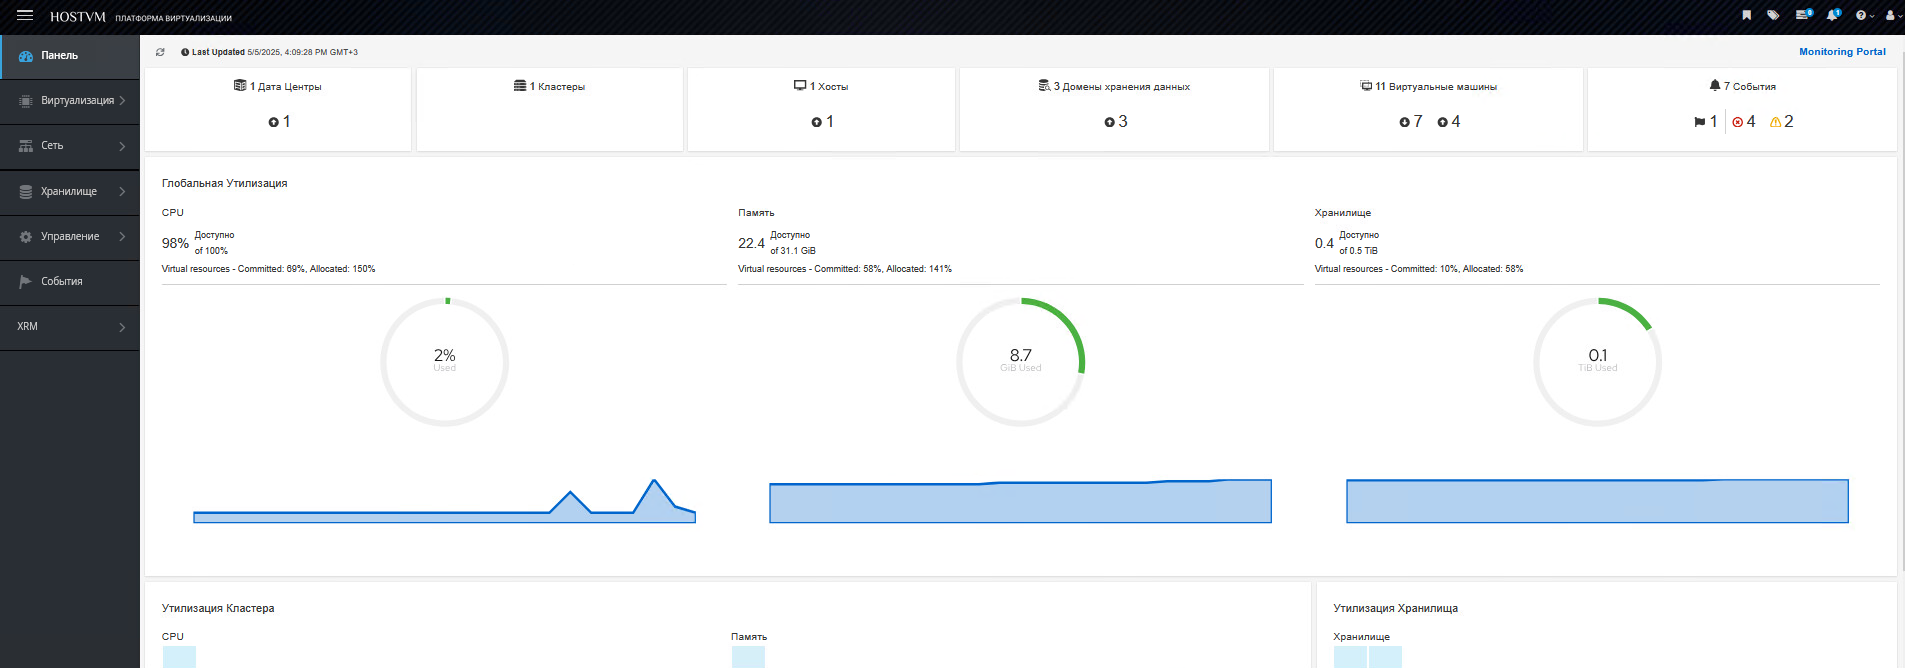Open the help question-mark menu

[x=1864, y=15]
